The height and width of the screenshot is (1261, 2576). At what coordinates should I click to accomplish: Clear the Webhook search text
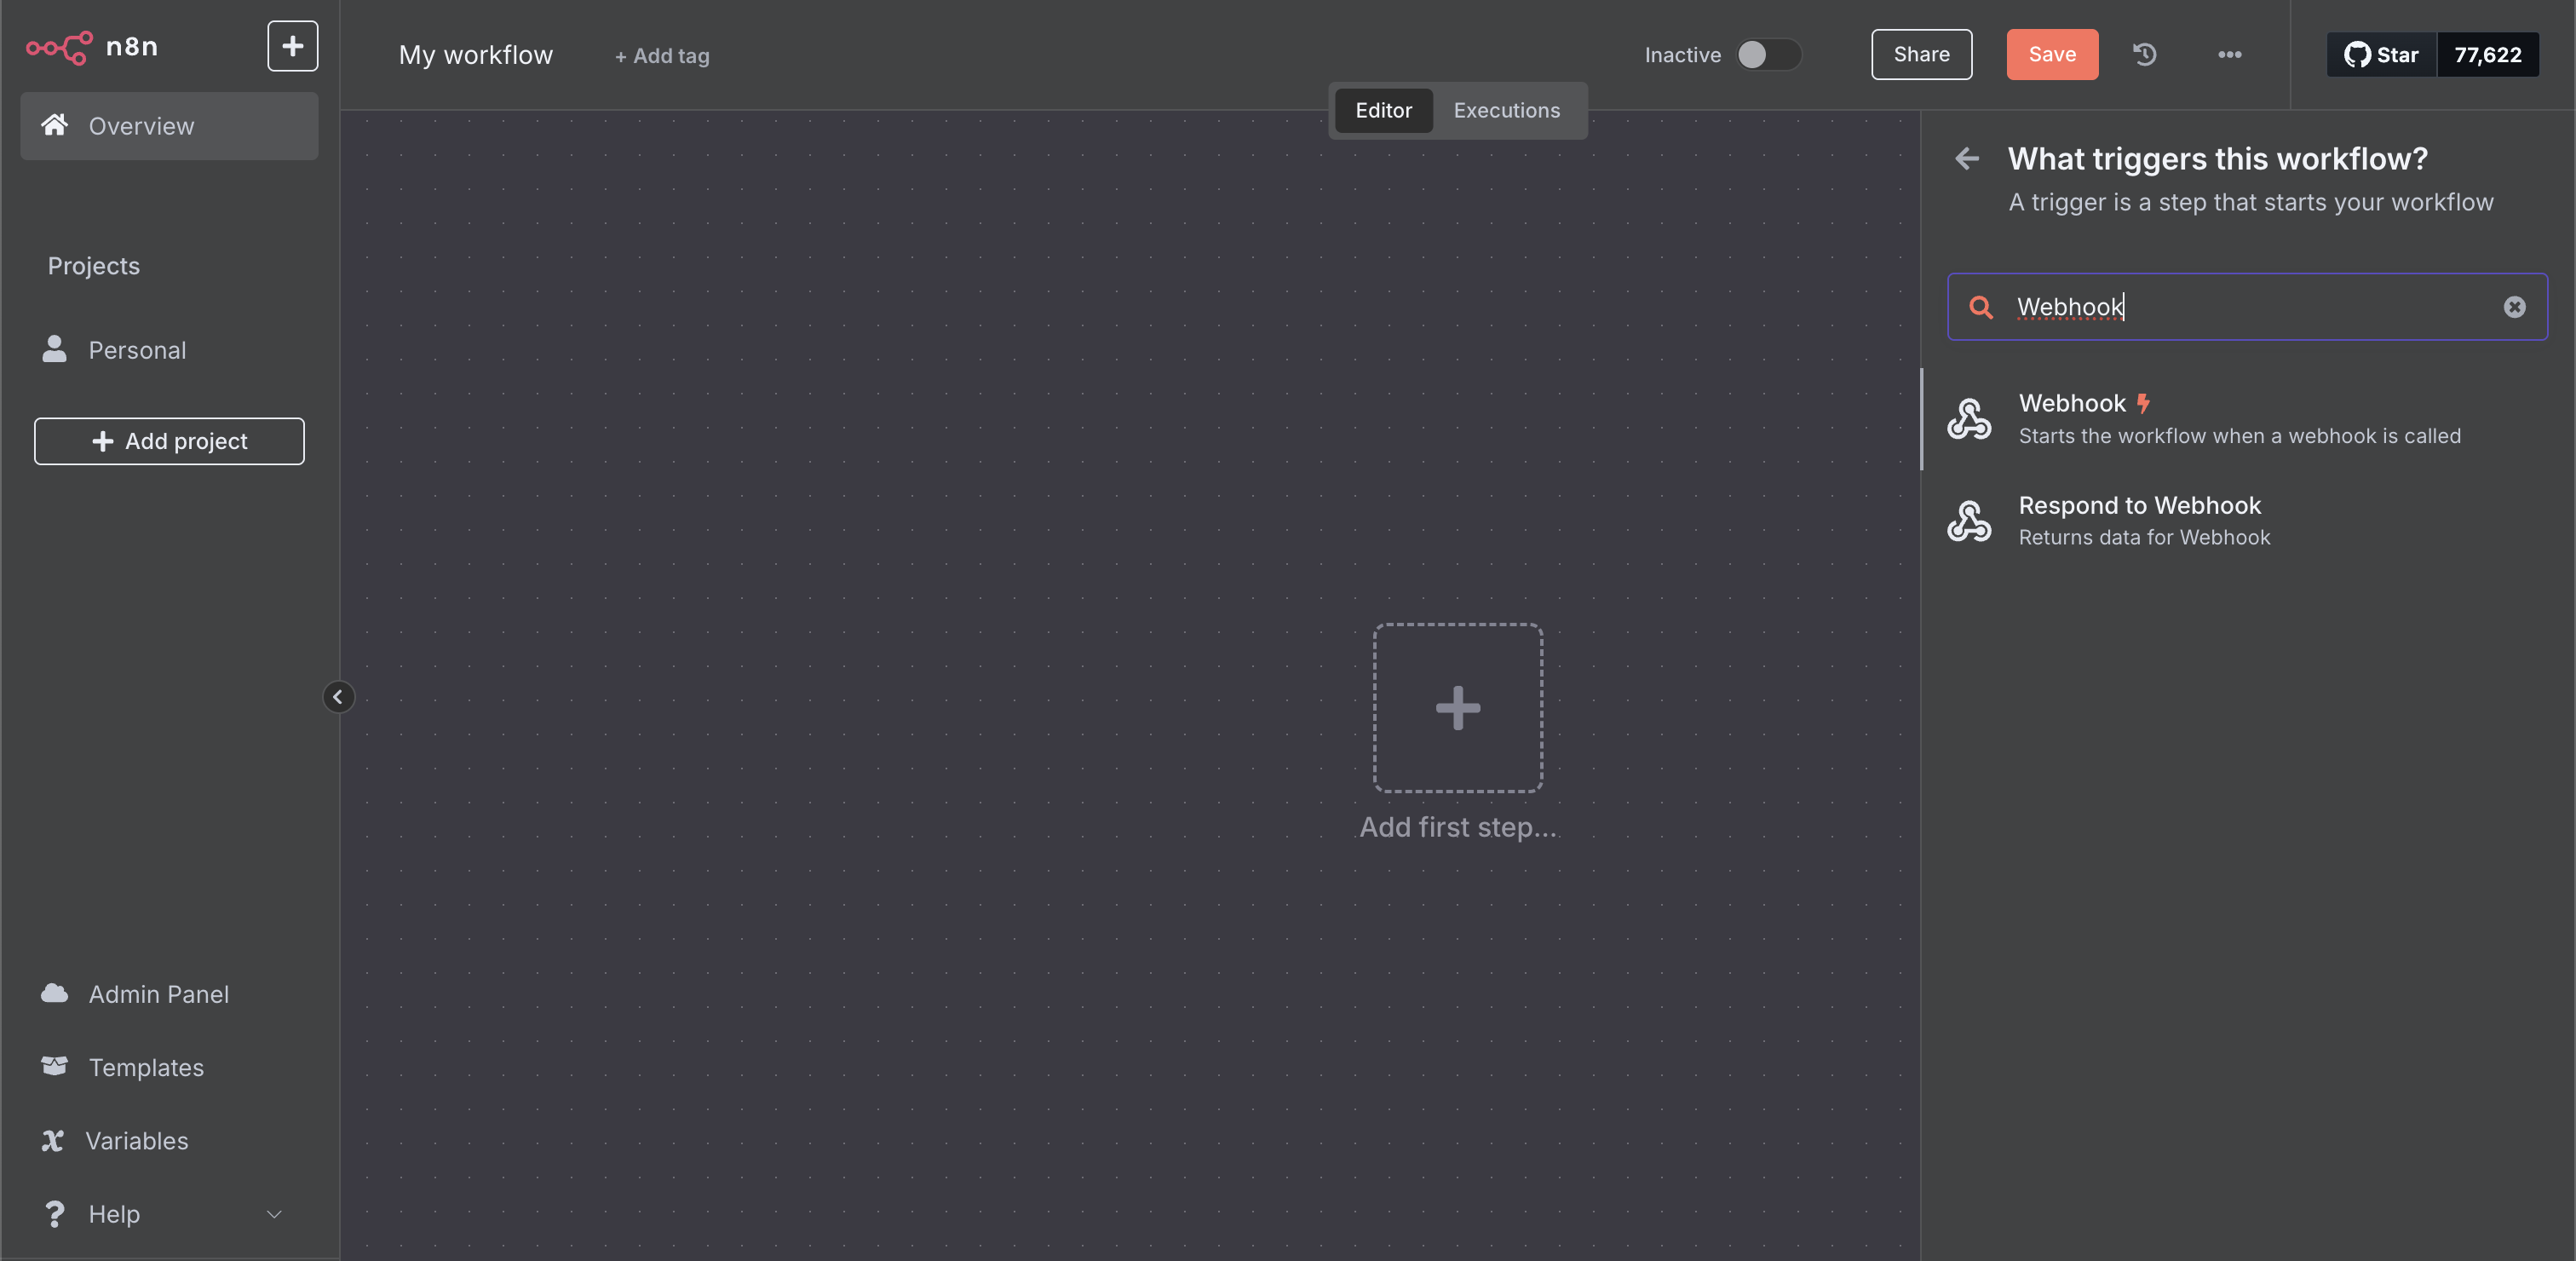2514,307
